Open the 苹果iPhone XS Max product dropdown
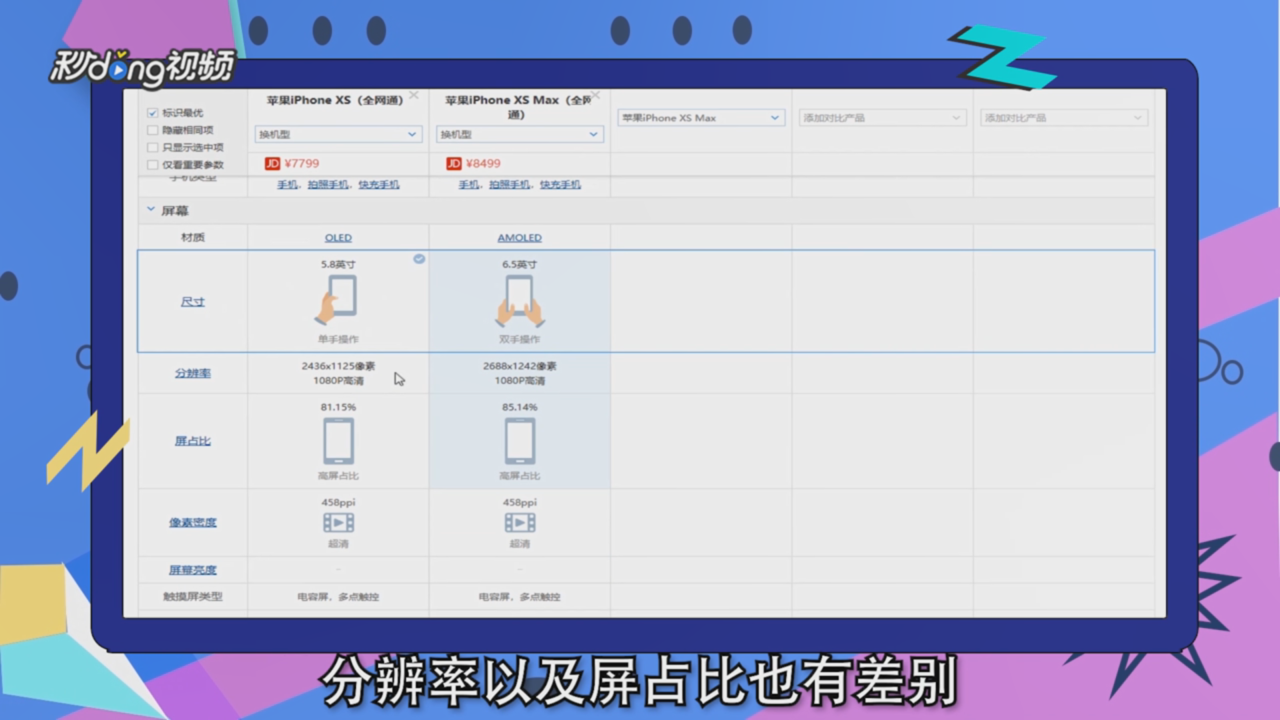Screen dimensions: 1280x720 (700, 118)
